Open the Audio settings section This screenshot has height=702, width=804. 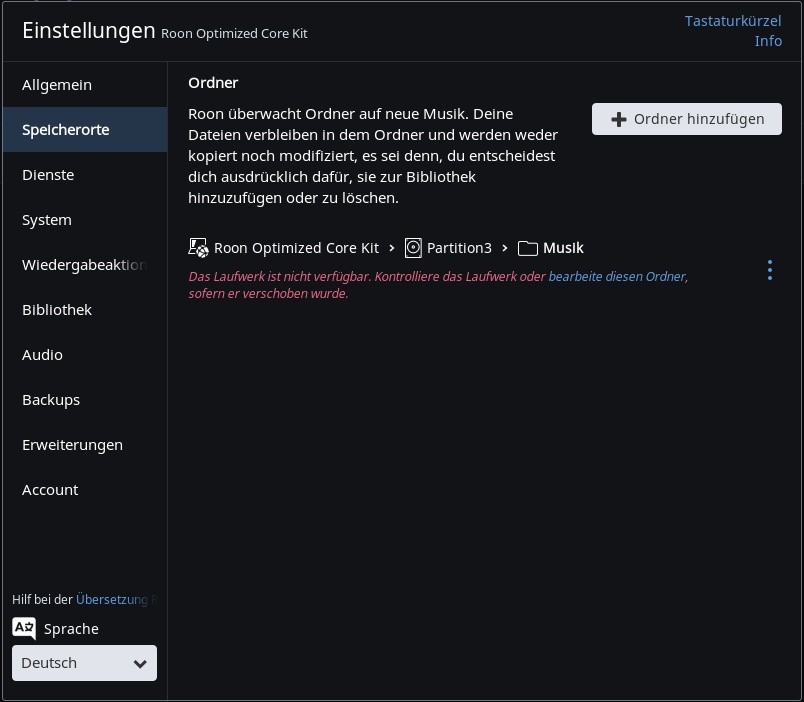[x=42, y=355]
